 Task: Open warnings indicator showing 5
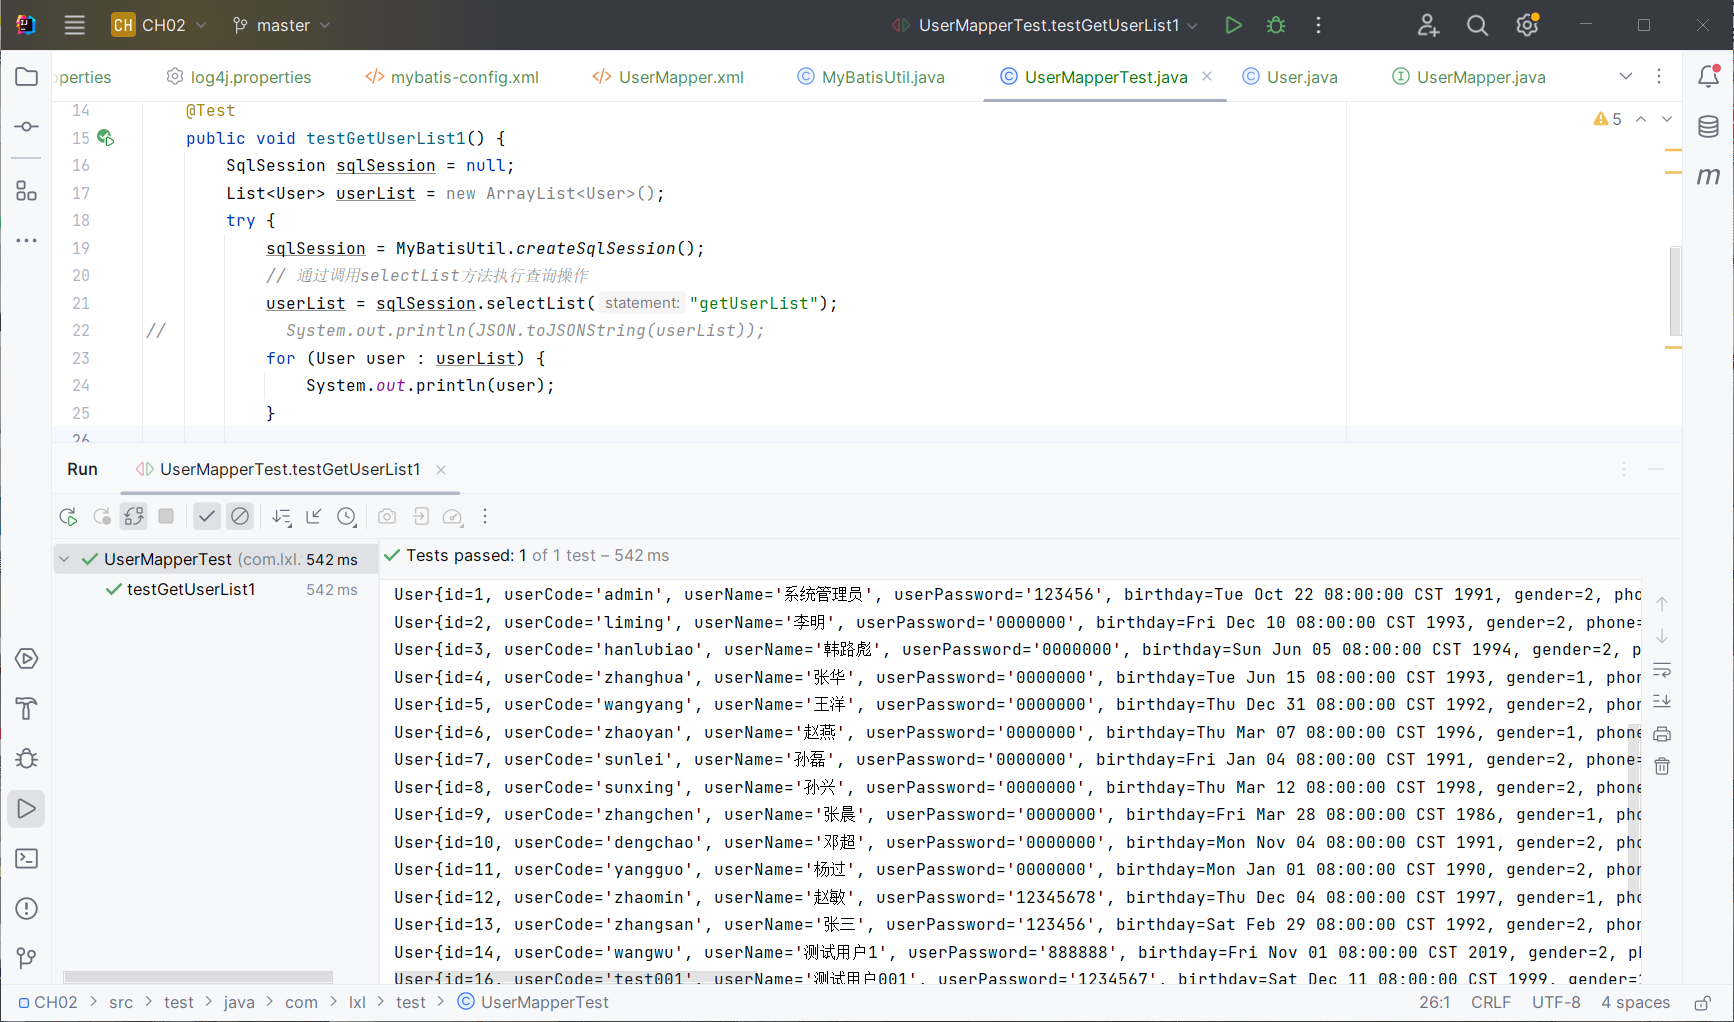1608,119
